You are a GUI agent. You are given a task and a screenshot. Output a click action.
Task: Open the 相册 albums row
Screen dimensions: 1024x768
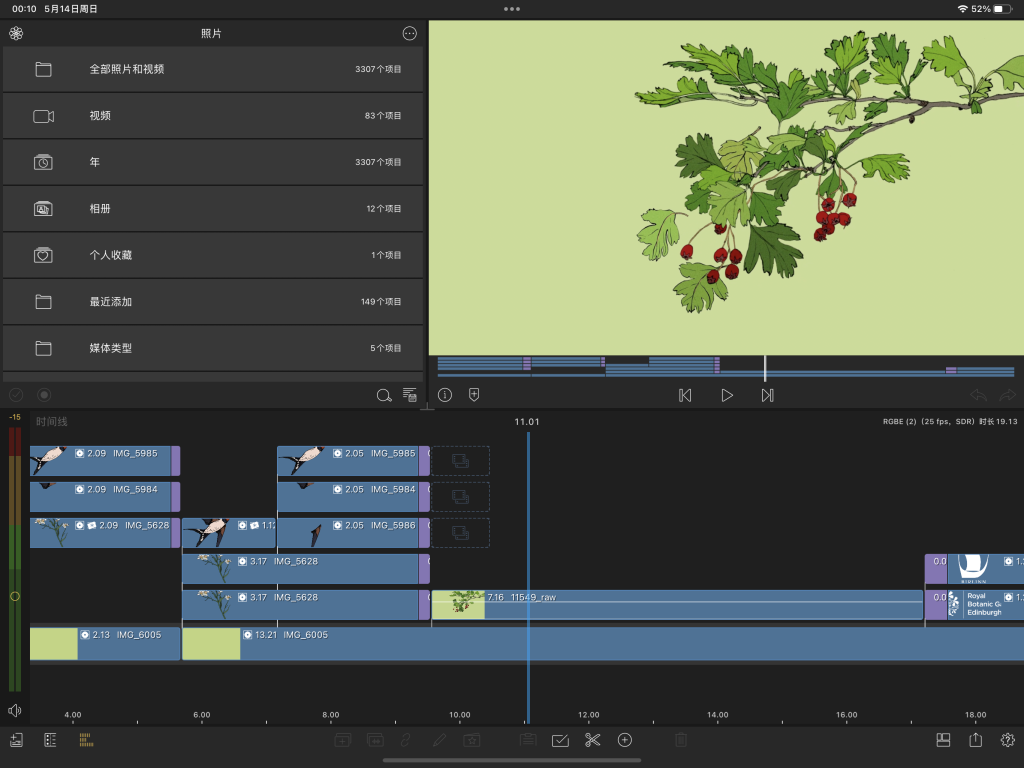(x=213, y=208)
